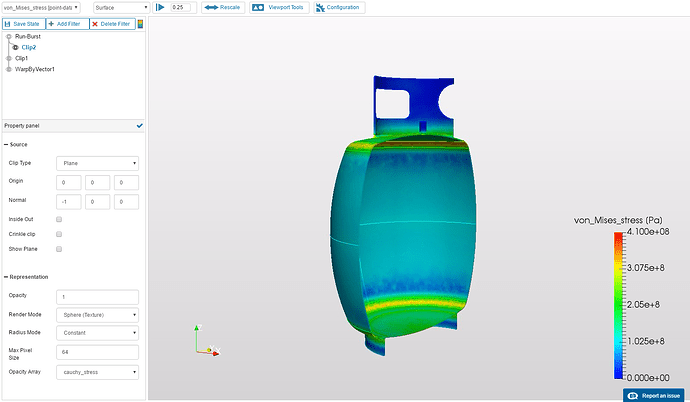Enable the Inside Out checkbox
This screenshot has height=402, width=690.
[59, 219]
